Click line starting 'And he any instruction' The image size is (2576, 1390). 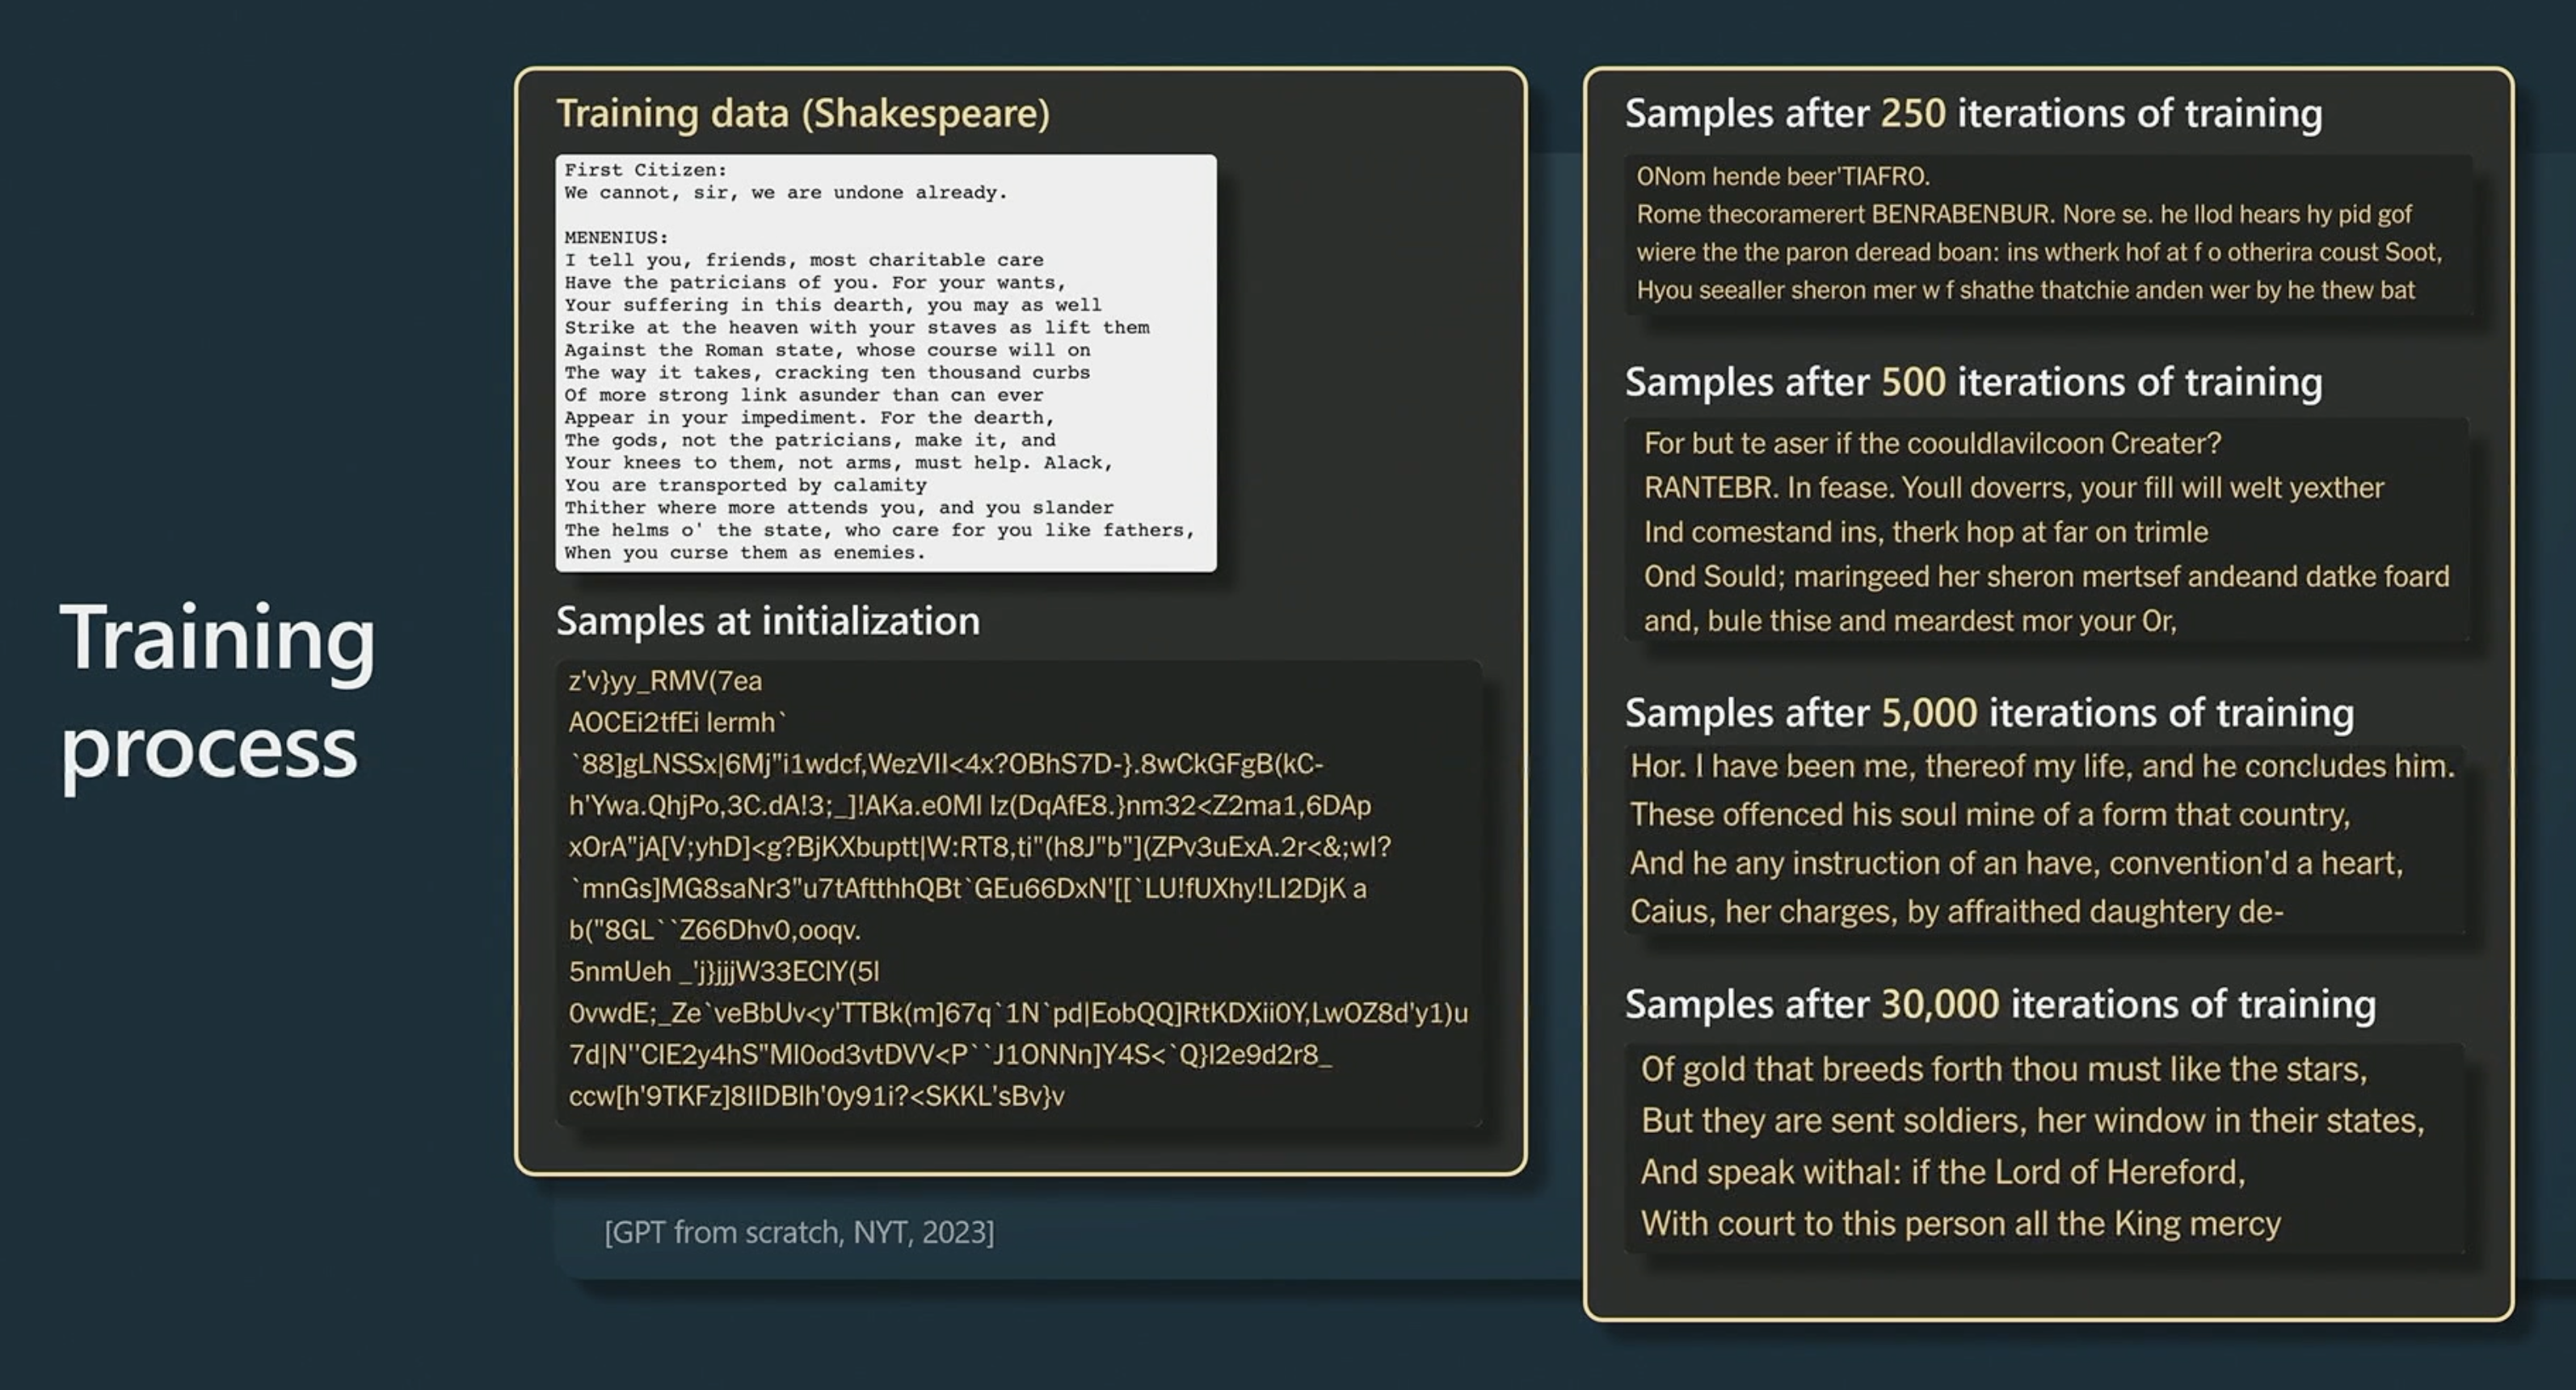[x=2016, y=864]
